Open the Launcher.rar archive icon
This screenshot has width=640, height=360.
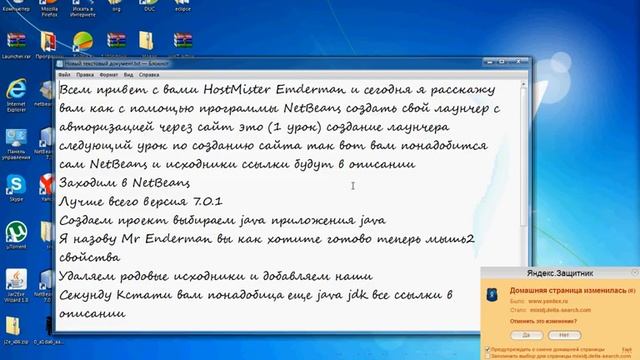16,45
